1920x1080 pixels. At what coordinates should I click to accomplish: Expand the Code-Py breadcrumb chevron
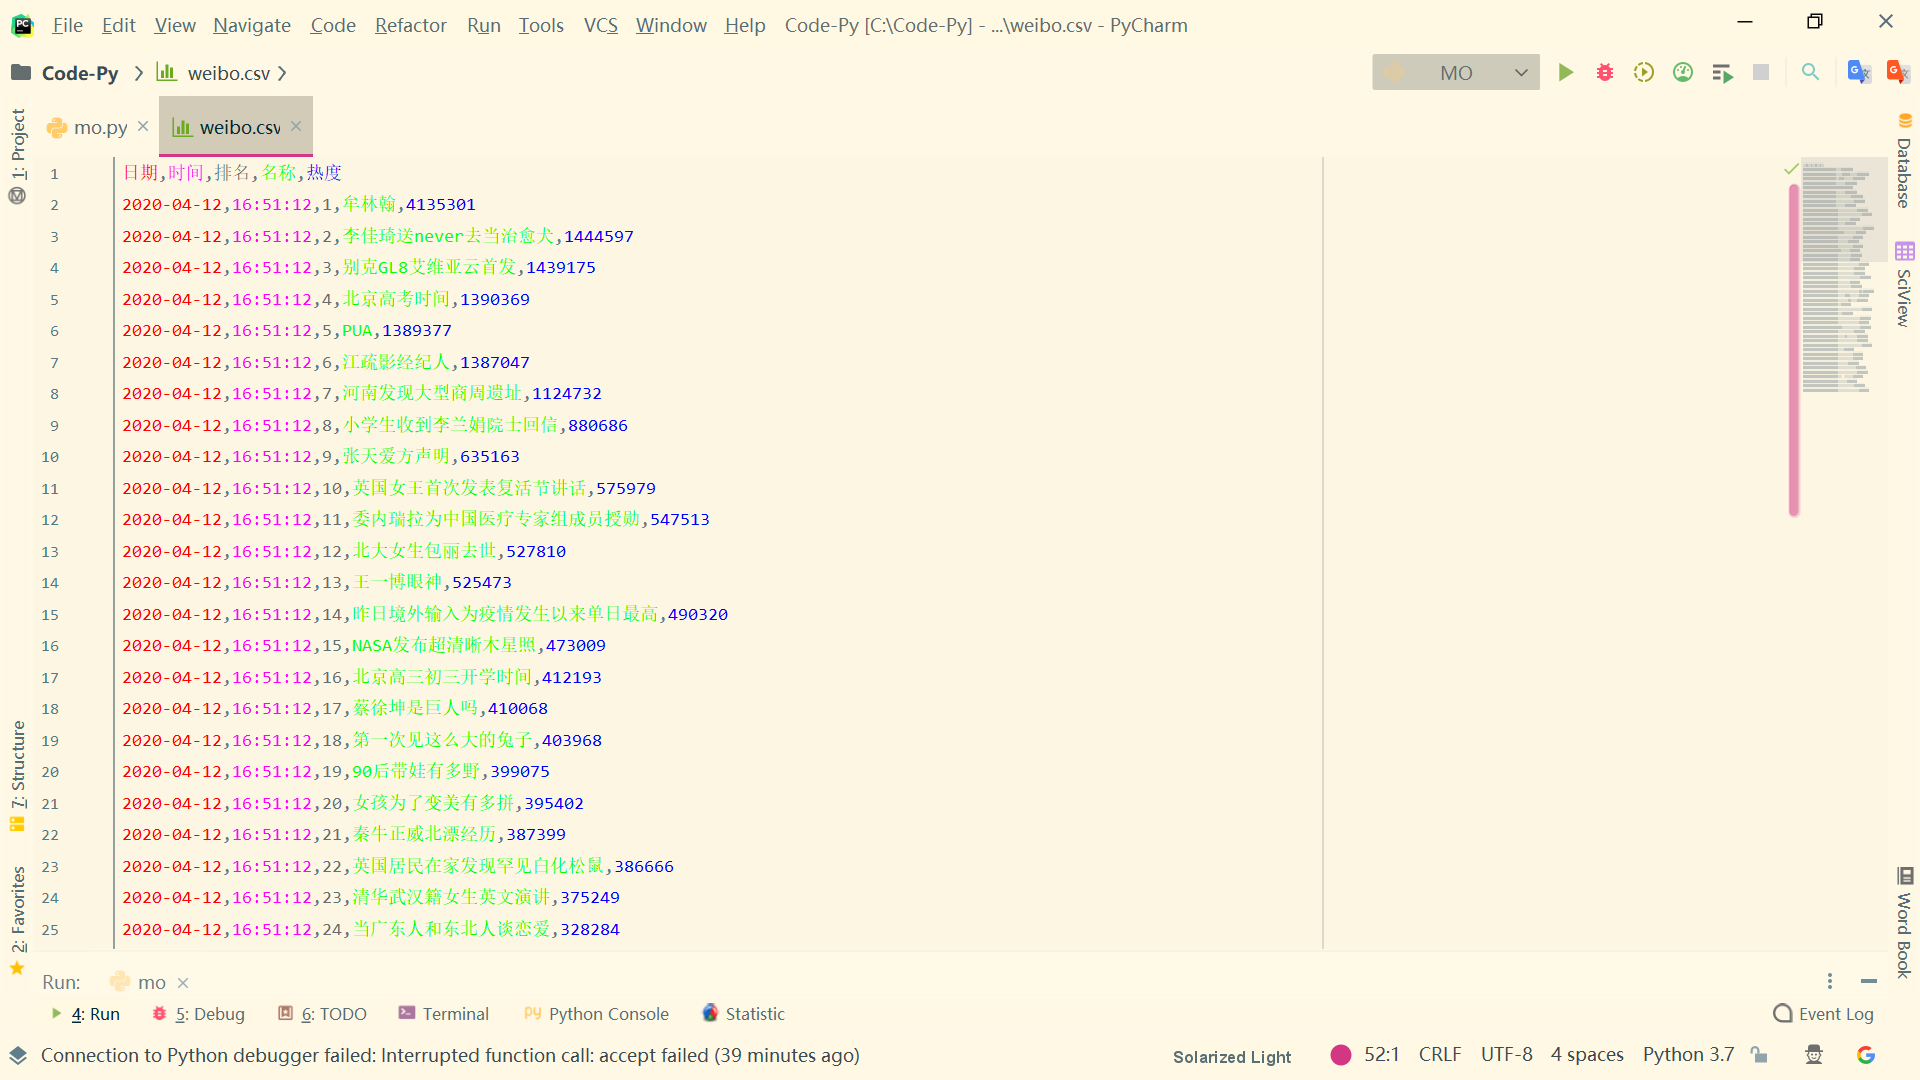coord(138,73)
